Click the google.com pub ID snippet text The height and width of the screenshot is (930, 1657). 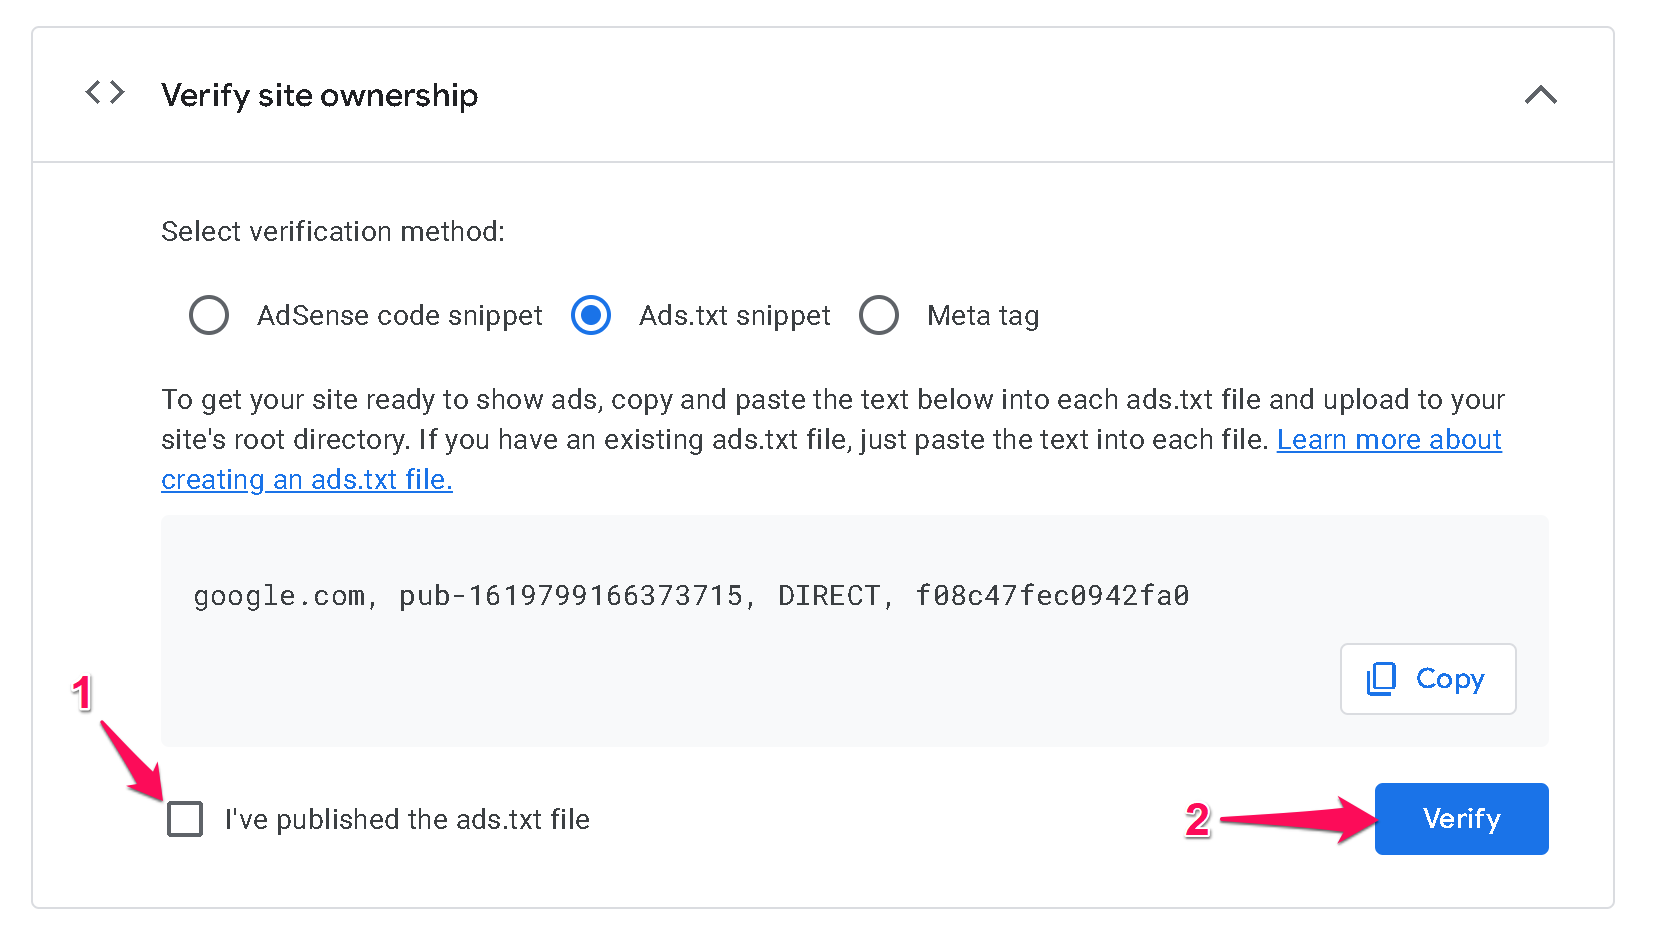pyautogui.click(x=690, y=596)
